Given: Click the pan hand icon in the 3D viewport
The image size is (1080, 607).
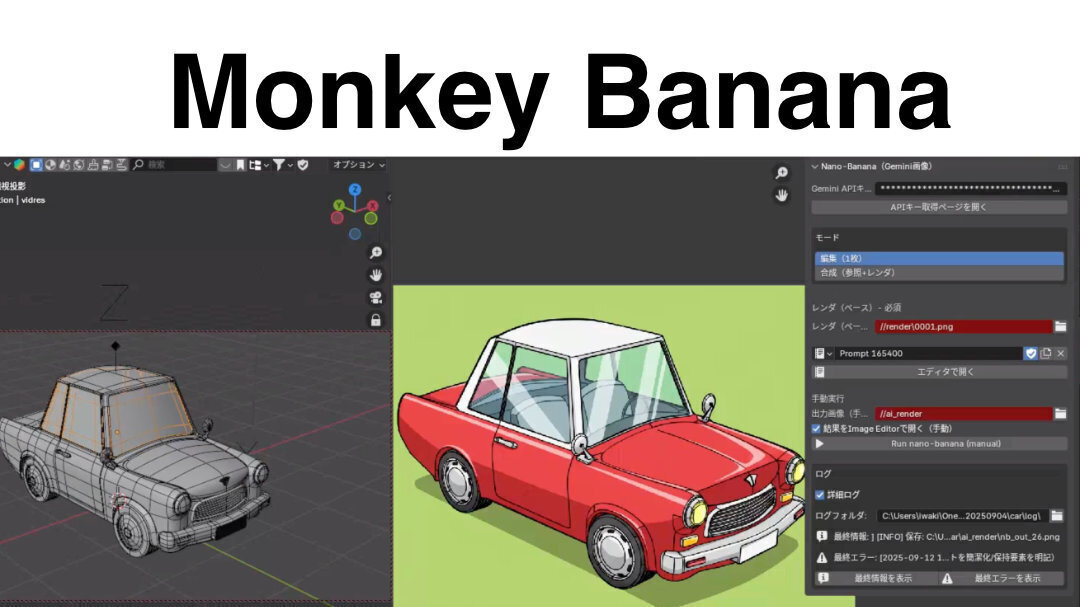Looking at the screenshot, I should pos(375,274).
